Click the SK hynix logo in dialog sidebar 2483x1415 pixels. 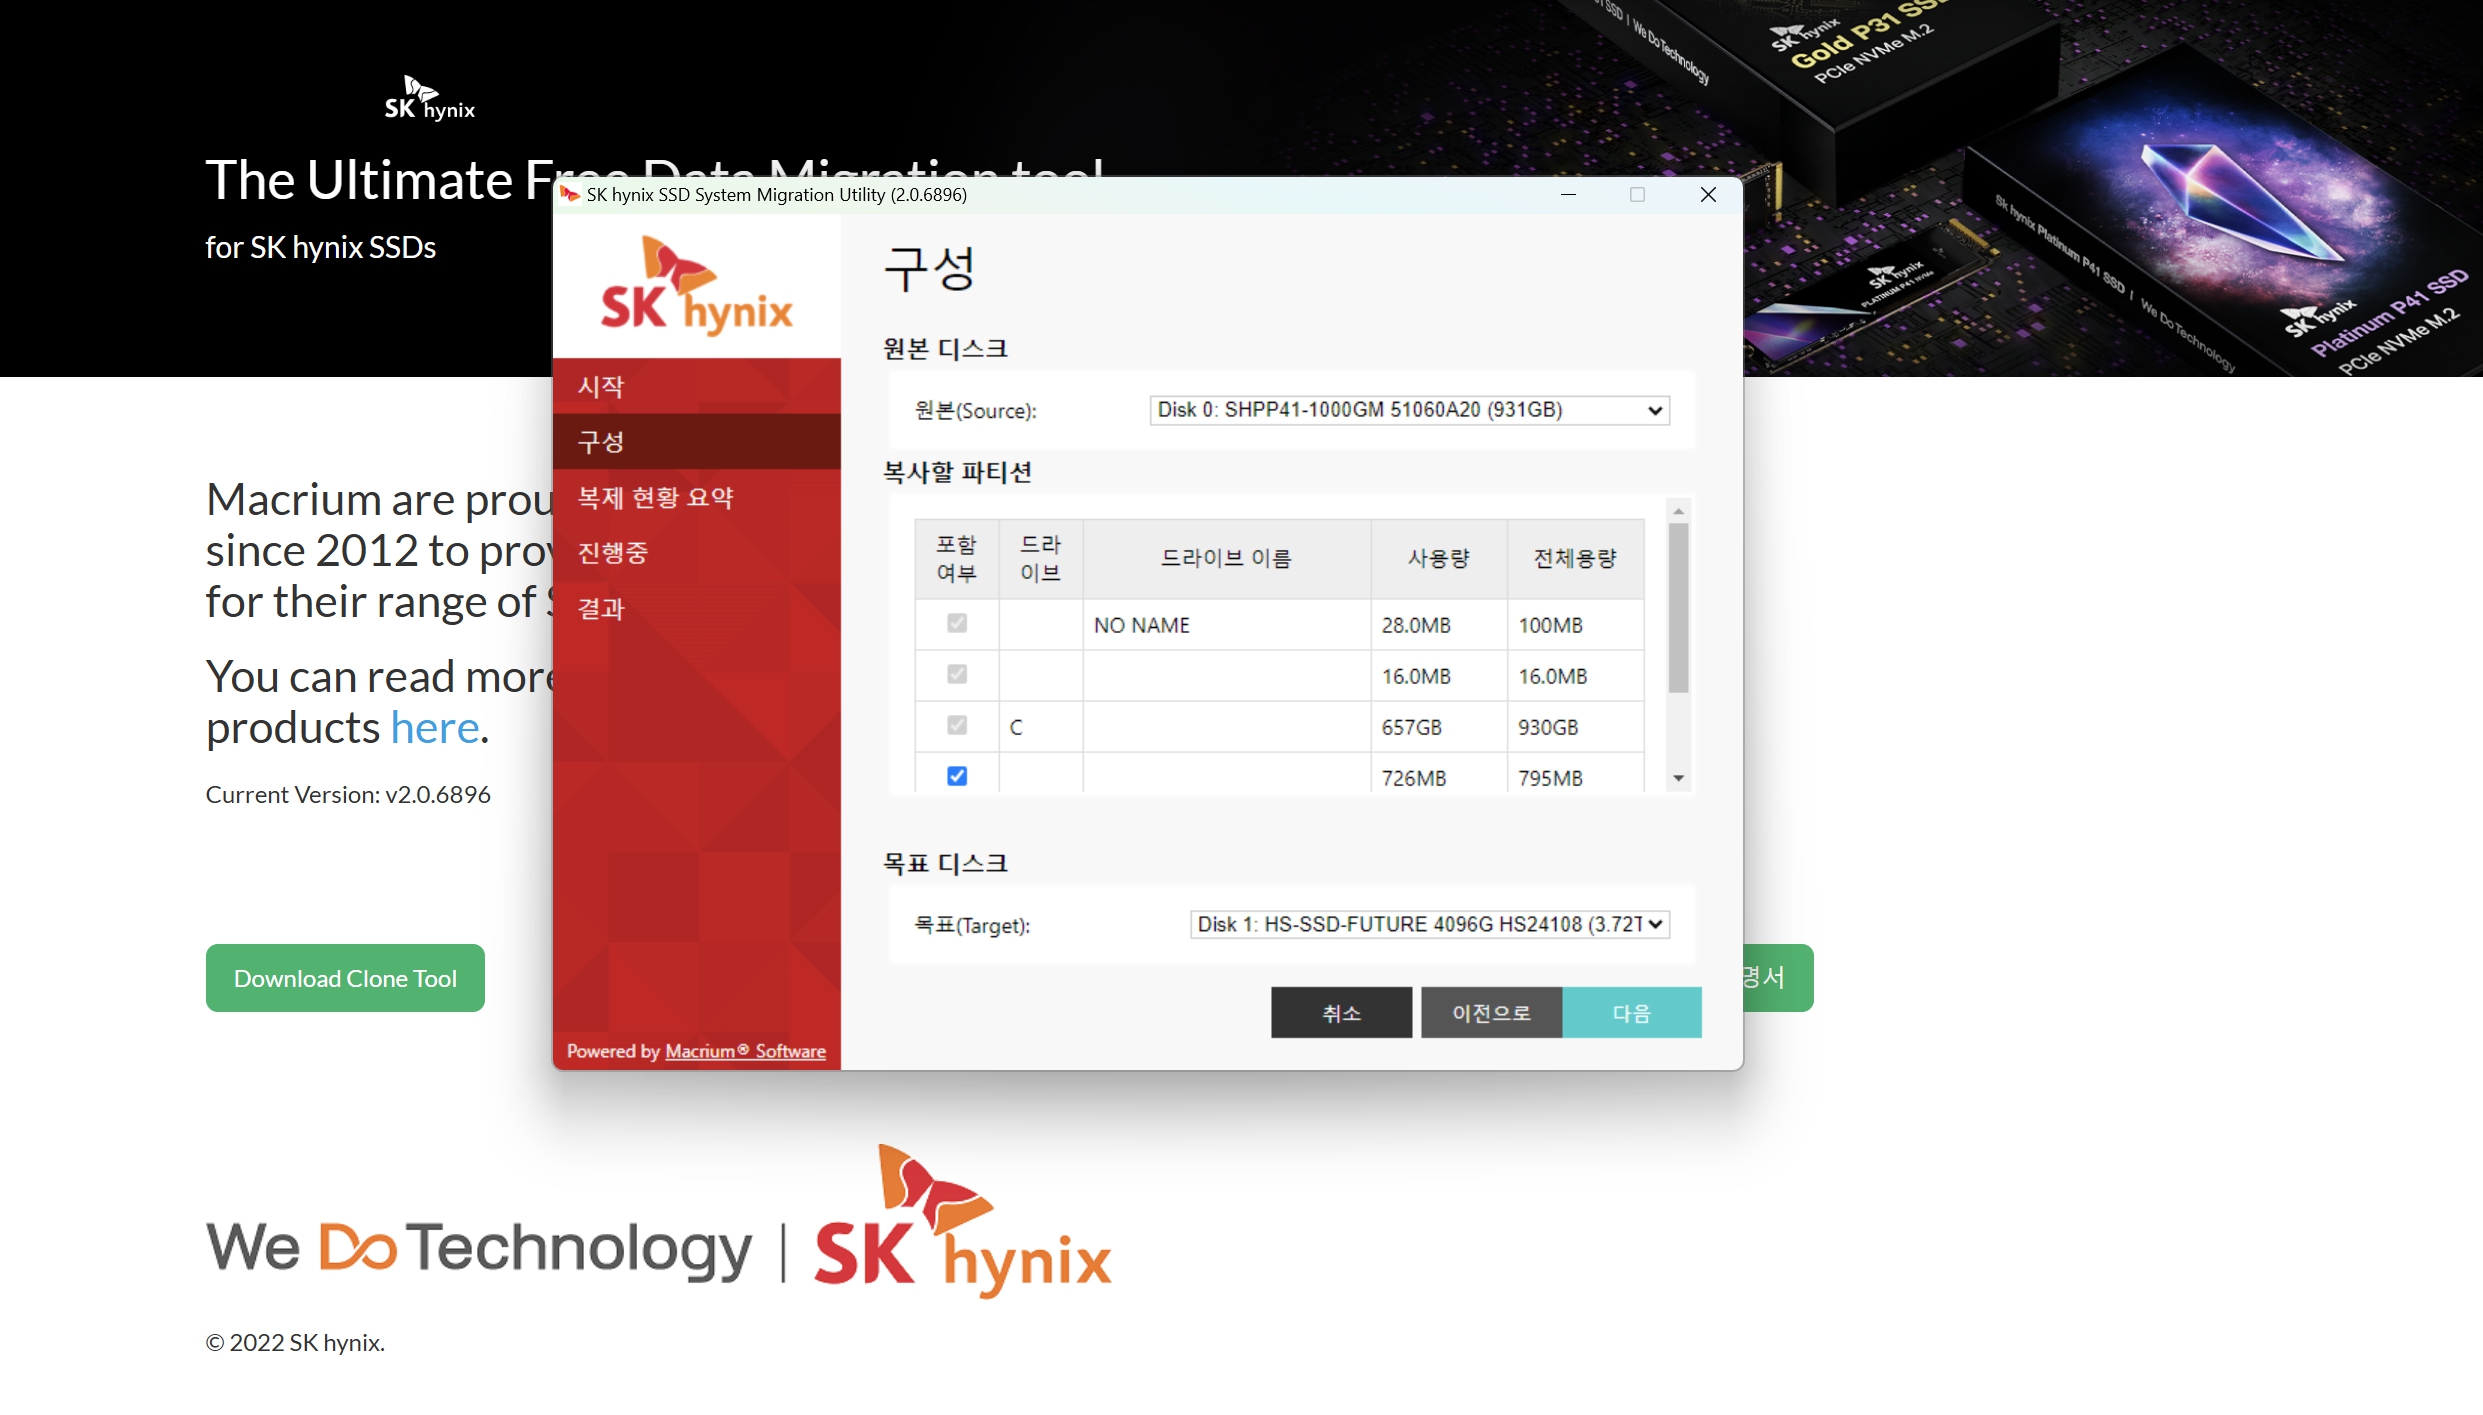696,287
